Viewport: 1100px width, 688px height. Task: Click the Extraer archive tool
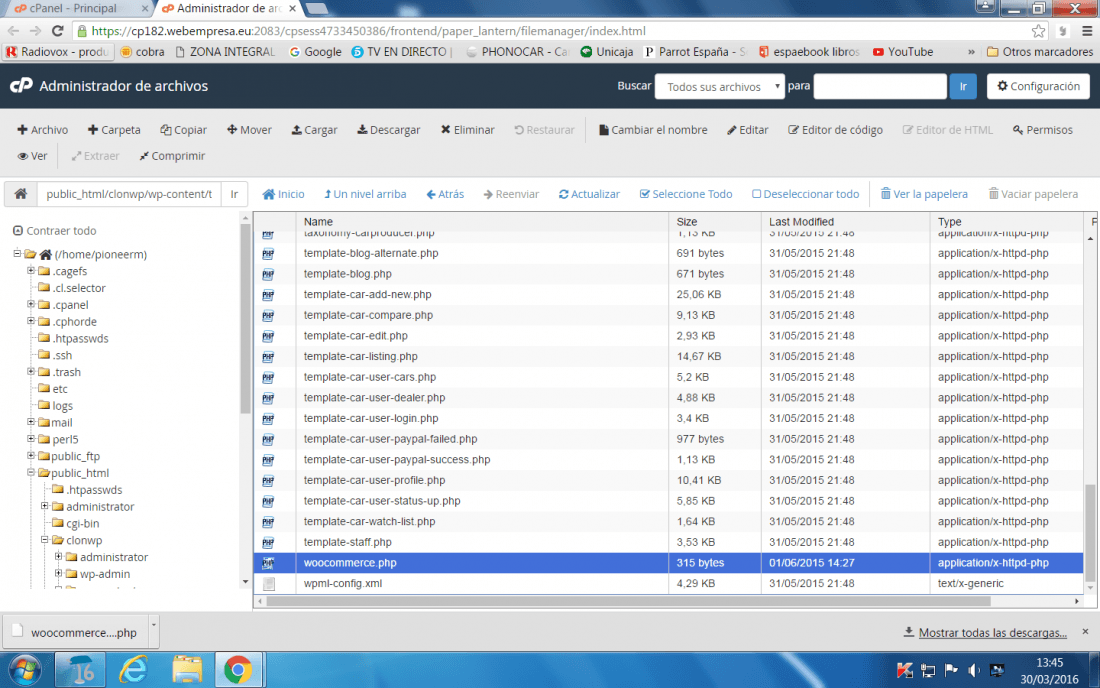click(x=95, y=156)
